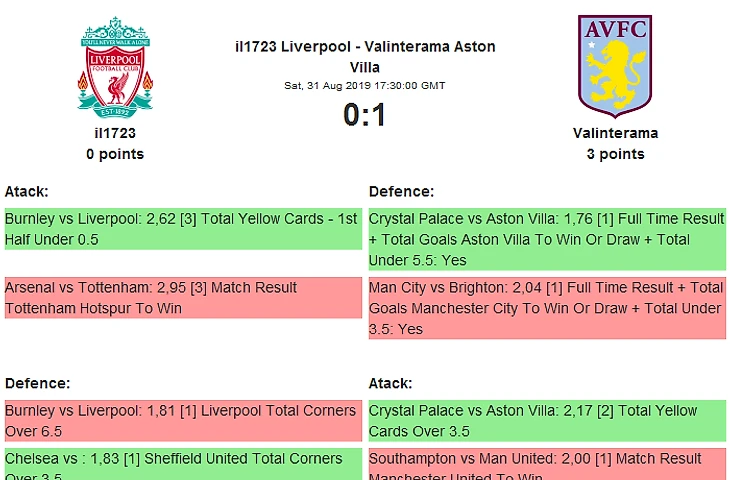730x480 pixels.
Task: Click the lower left Defence heading
Action: pyautogui.click(x=37, y=383)
